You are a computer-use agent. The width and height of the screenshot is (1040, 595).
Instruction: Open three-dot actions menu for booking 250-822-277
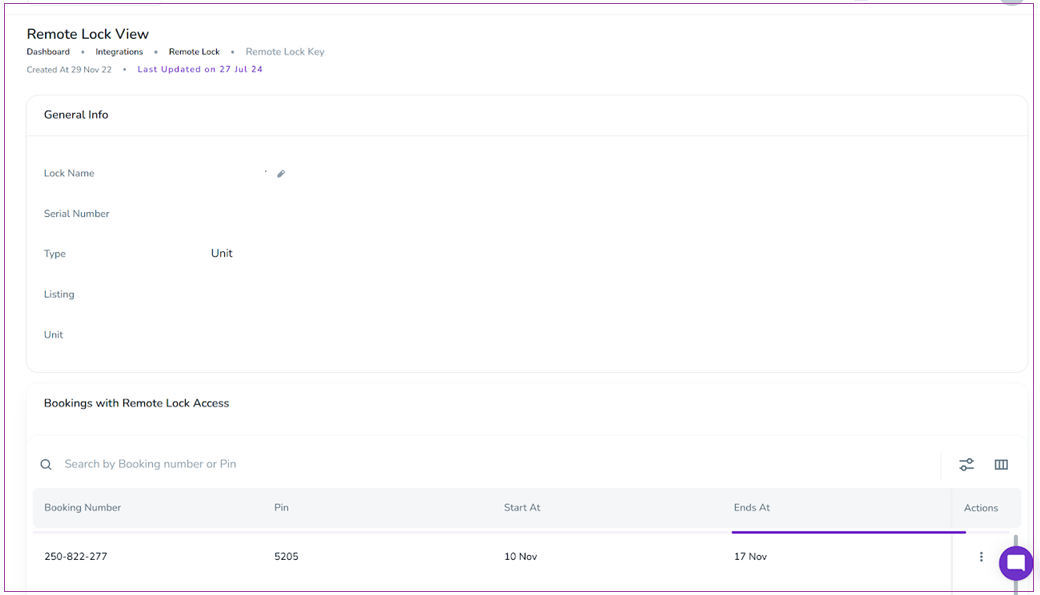(x=981, y=557)
